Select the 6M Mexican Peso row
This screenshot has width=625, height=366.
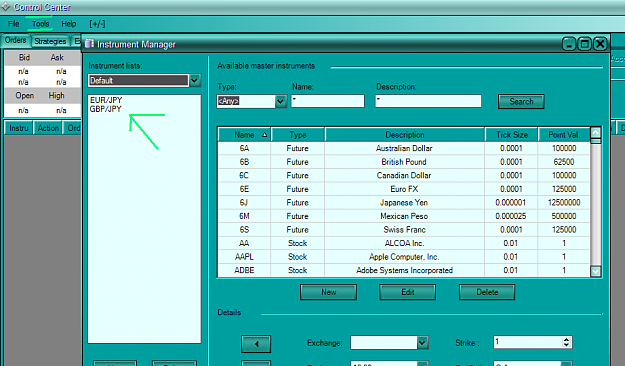click(x=404, y=216)
